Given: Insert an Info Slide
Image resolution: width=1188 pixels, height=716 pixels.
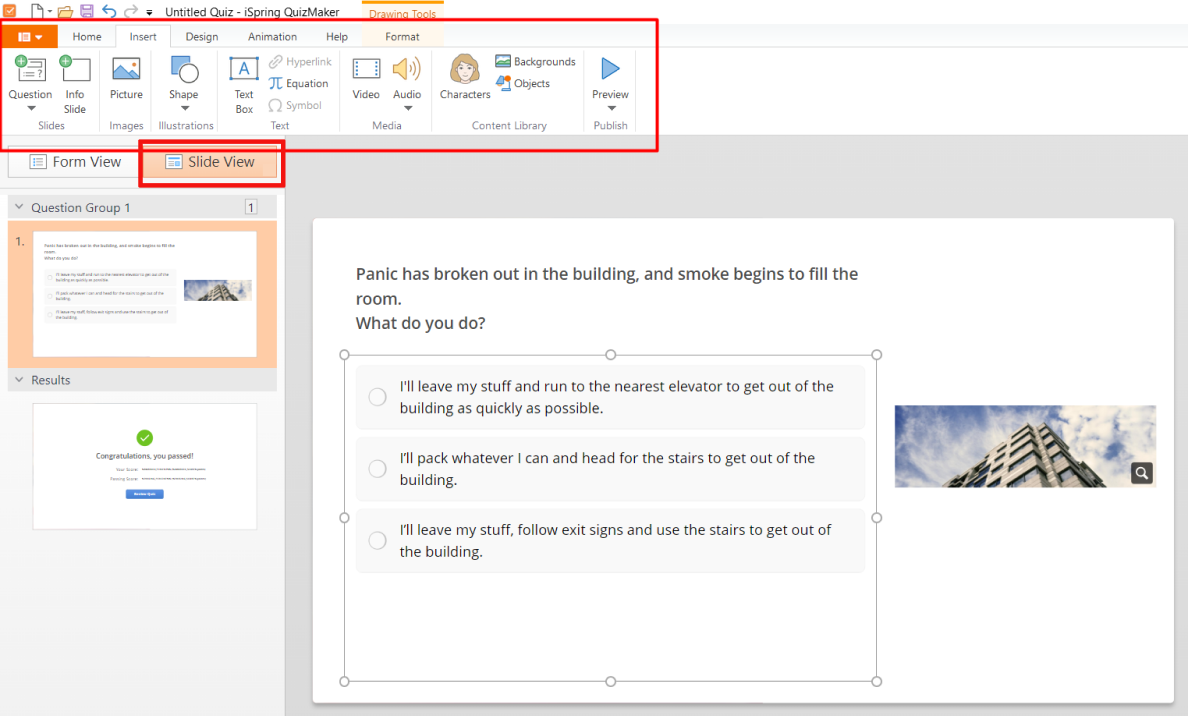Looking at the screenshot, I should point(74,85).
